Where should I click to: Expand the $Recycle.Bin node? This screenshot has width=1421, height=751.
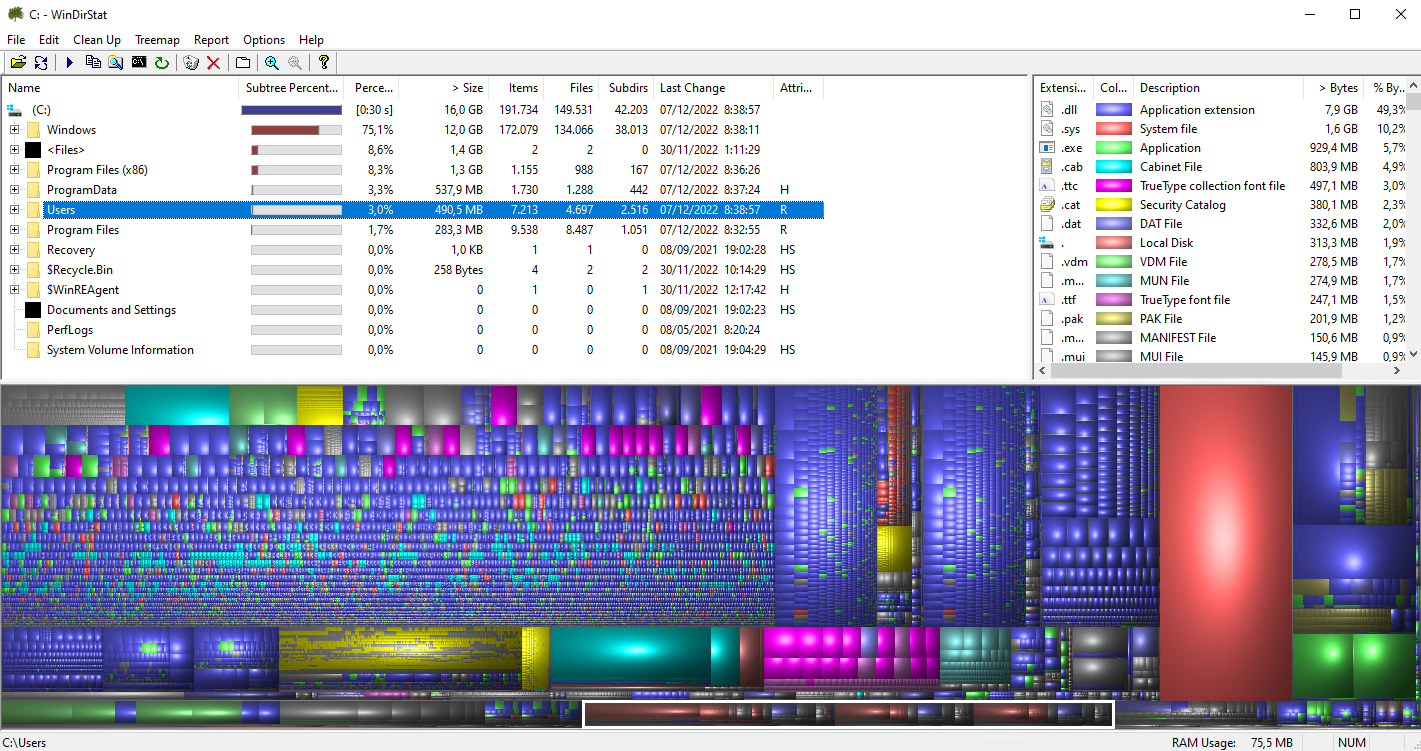point(14,269)
